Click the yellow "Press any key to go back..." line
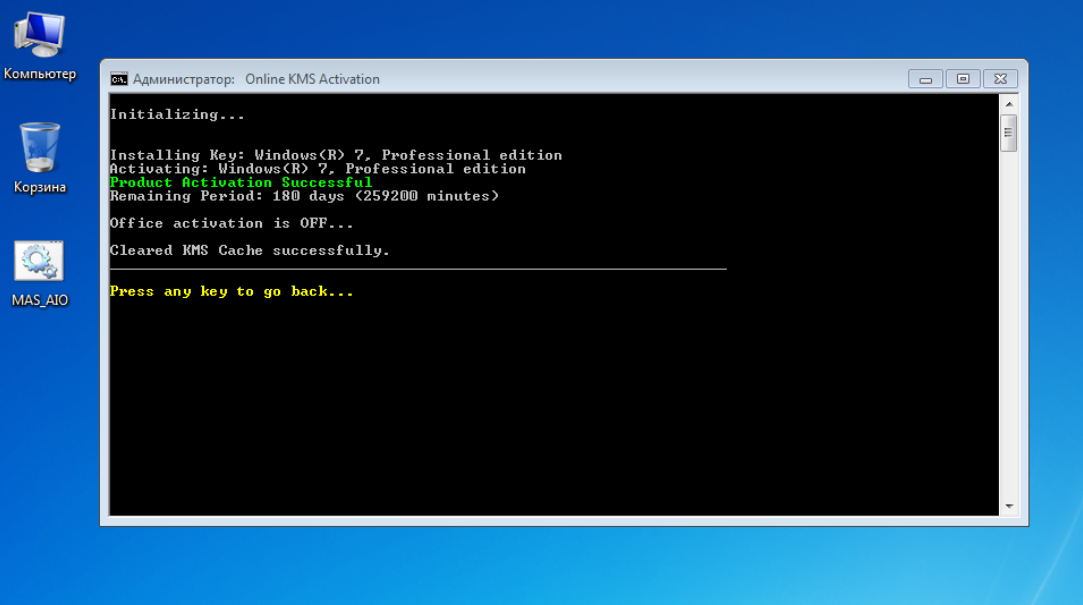 click(x=231, y=292)
